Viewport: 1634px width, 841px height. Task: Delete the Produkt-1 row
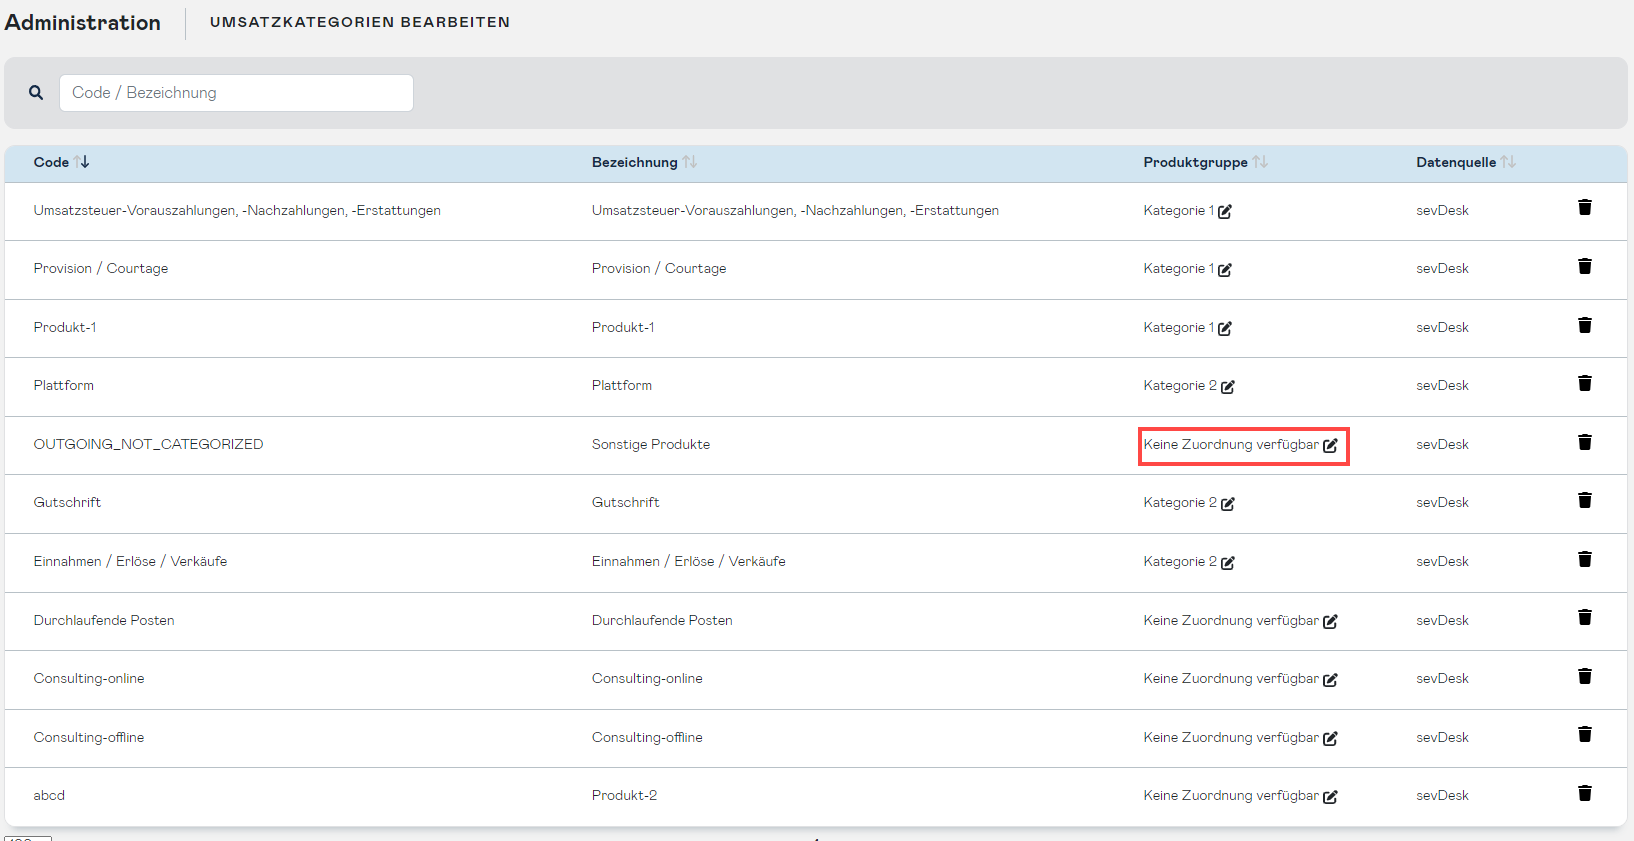pos(1585,325)
